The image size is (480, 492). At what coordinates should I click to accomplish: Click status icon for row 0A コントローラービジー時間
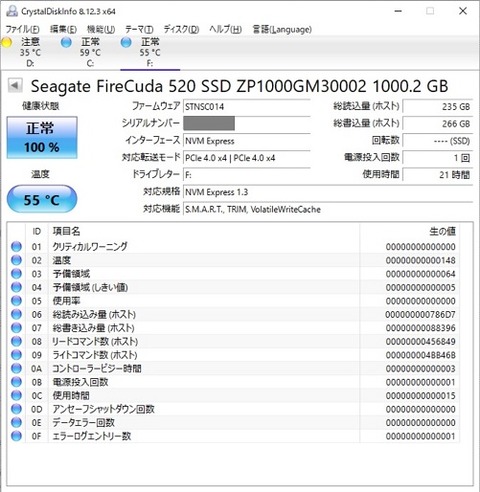(16, 368)
